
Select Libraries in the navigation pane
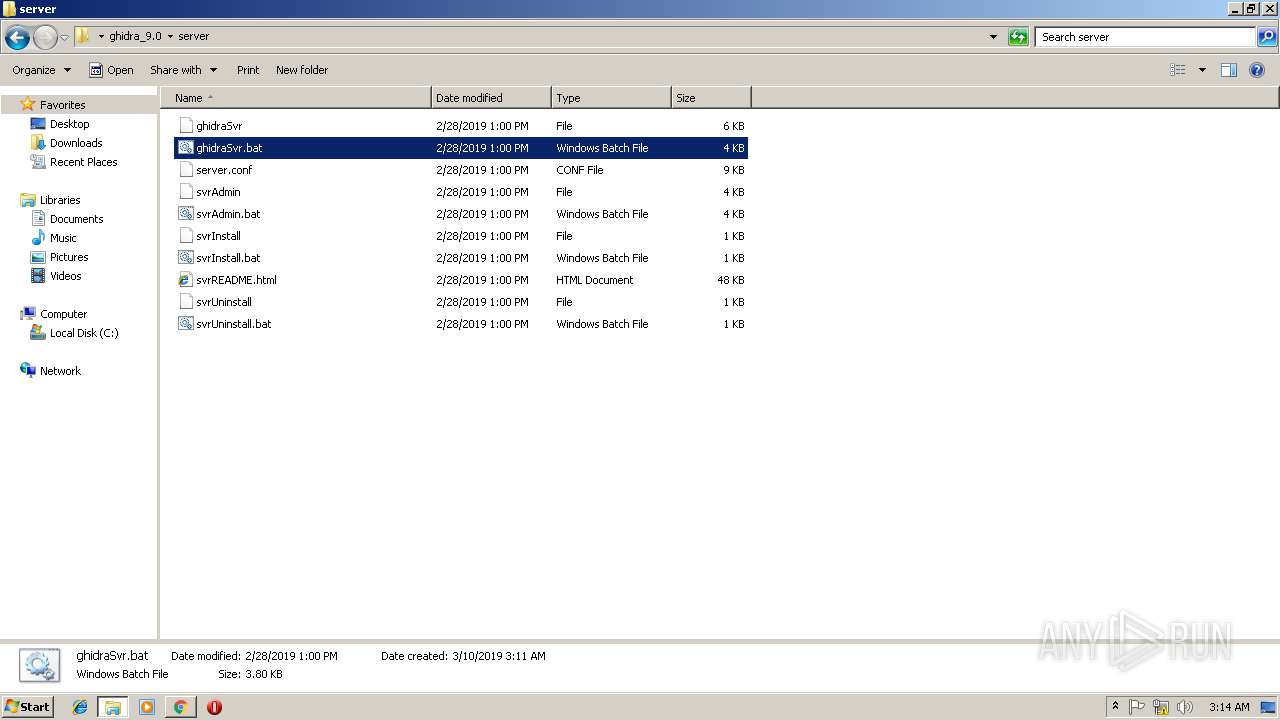[x=60, y=200]
